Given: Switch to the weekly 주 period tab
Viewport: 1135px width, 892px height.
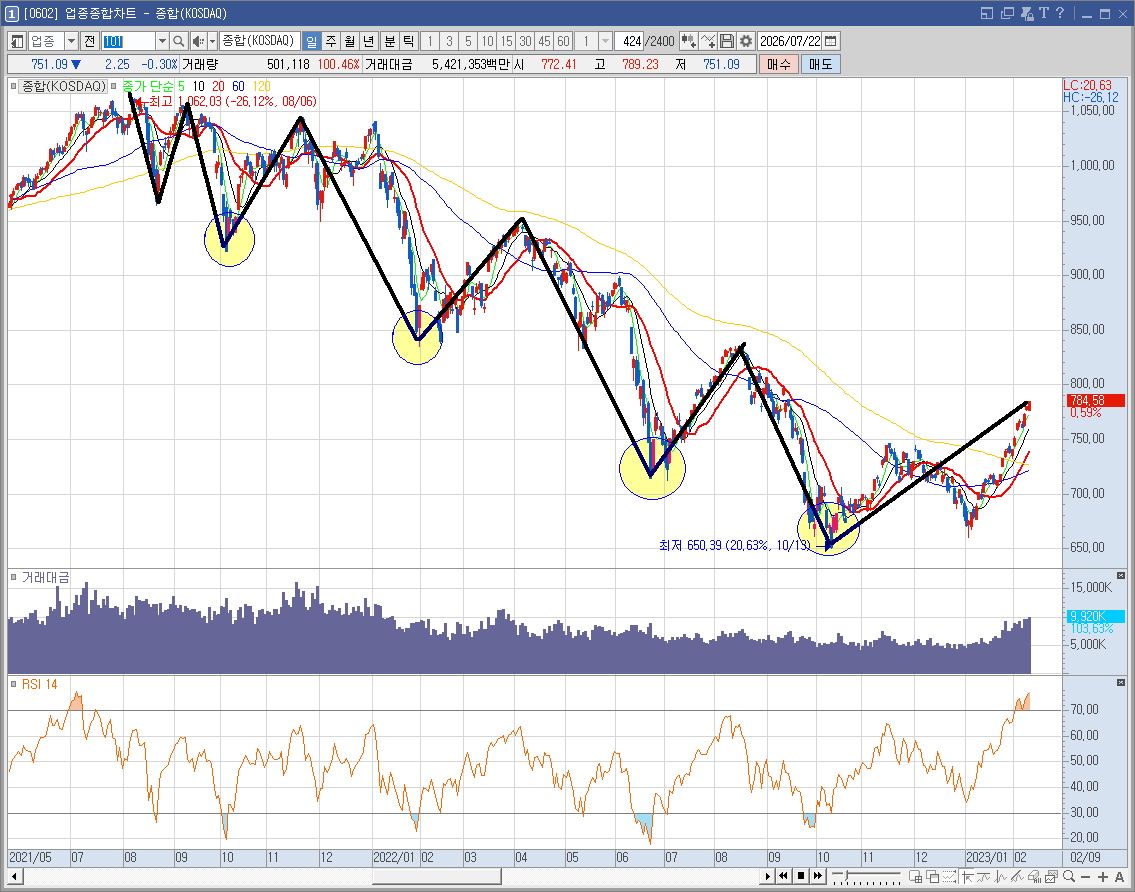Looking at the screenshot, I should coord(331,41).
